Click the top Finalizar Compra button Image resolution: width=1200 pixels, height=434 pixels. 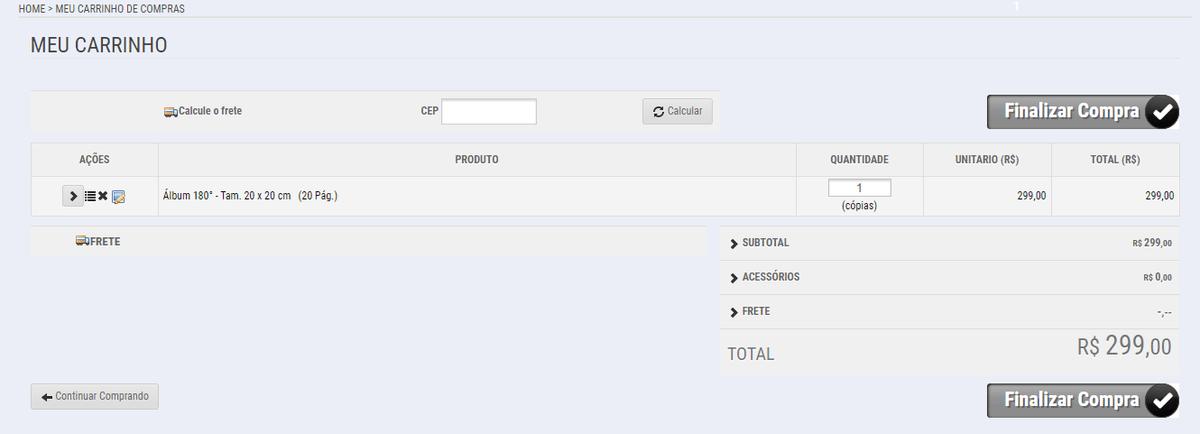coord(1083,112)
